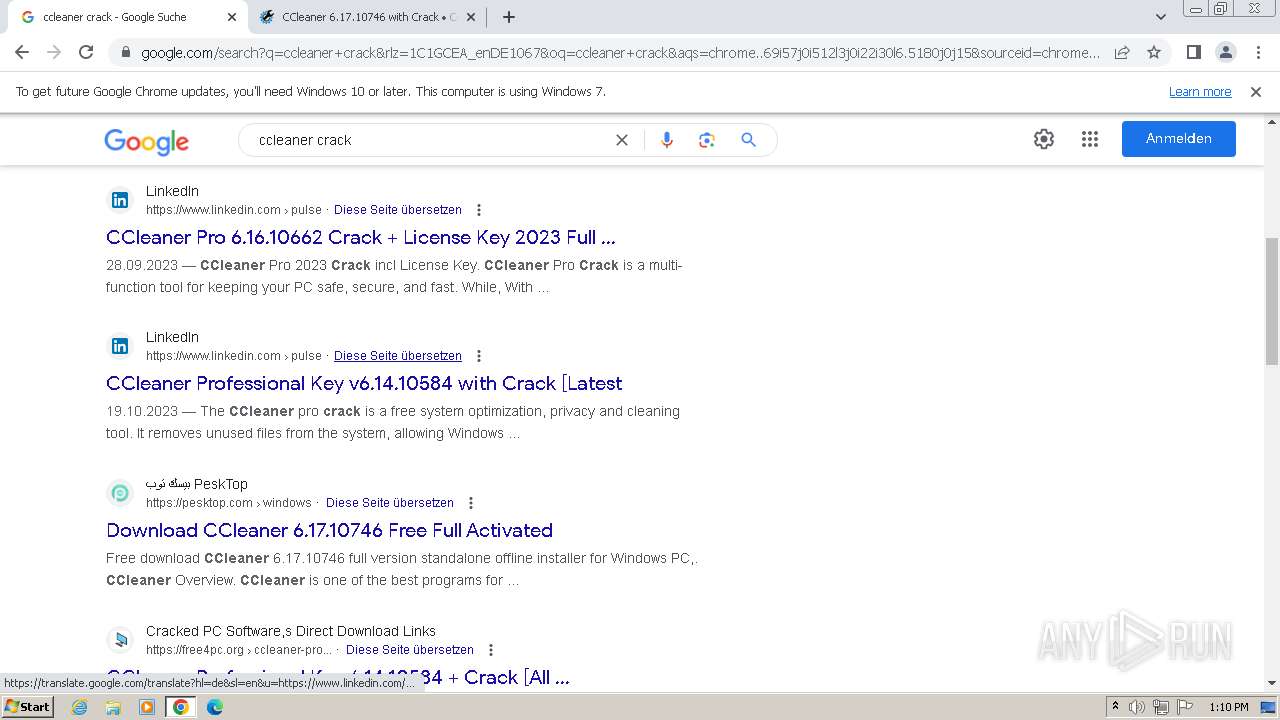Image resolution: width=1280 pixels, height=720 pixels.
Task: Translate the free4pc.org result page
Action: (410, 650)
